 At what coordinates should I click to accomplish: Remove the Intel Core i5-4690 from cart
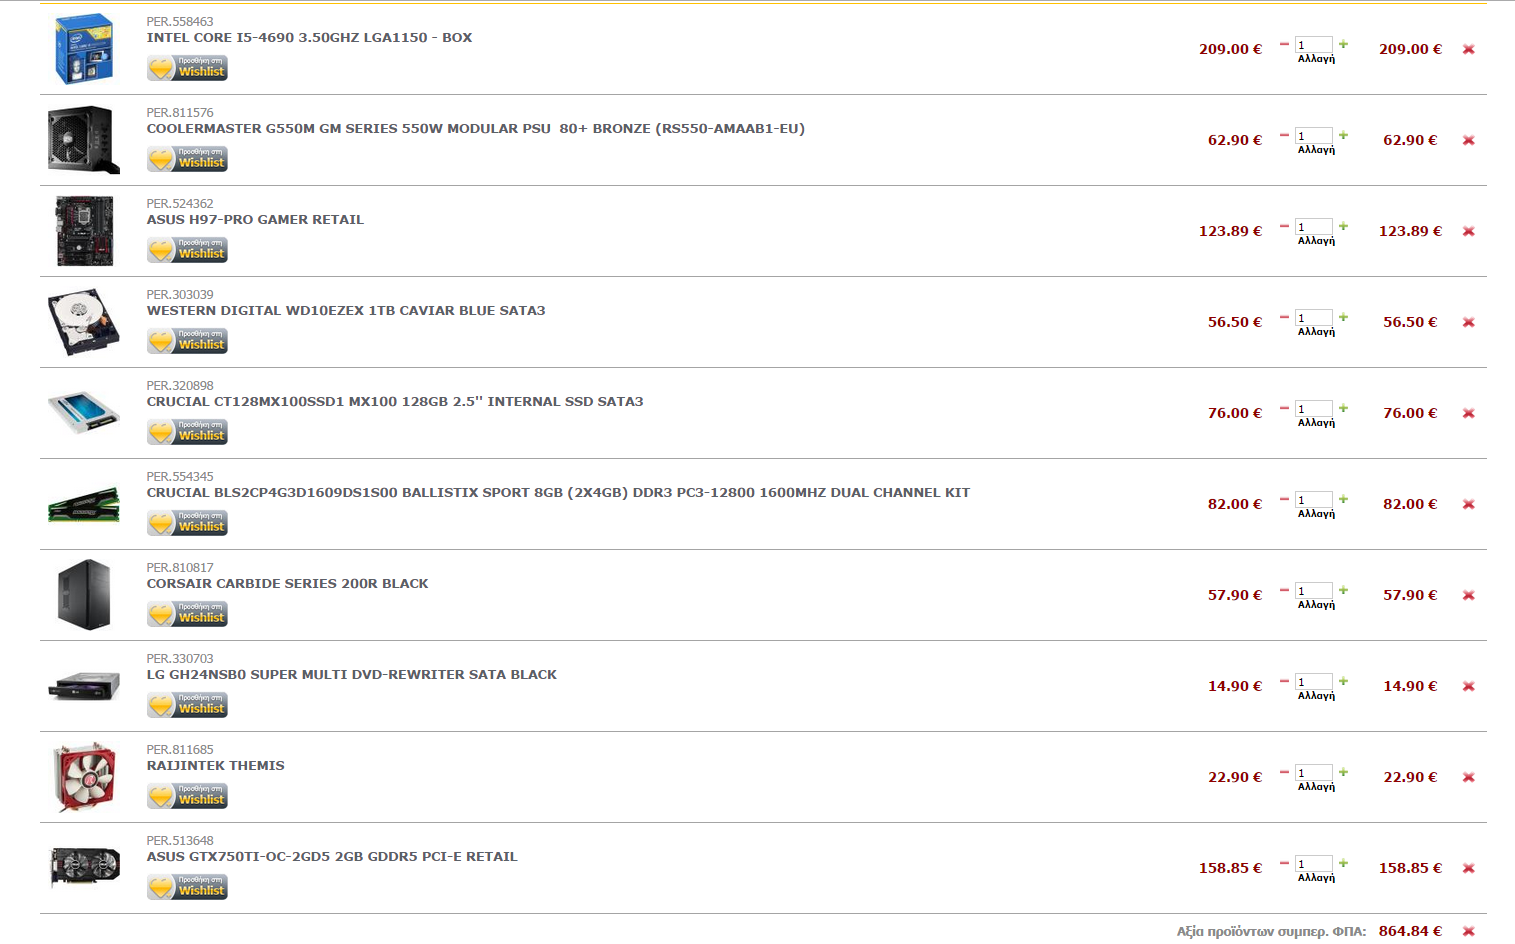1468,49
